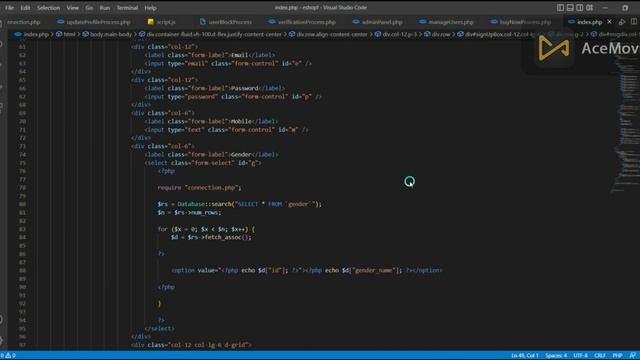Click the label containing Email text

tap(209, 55)
